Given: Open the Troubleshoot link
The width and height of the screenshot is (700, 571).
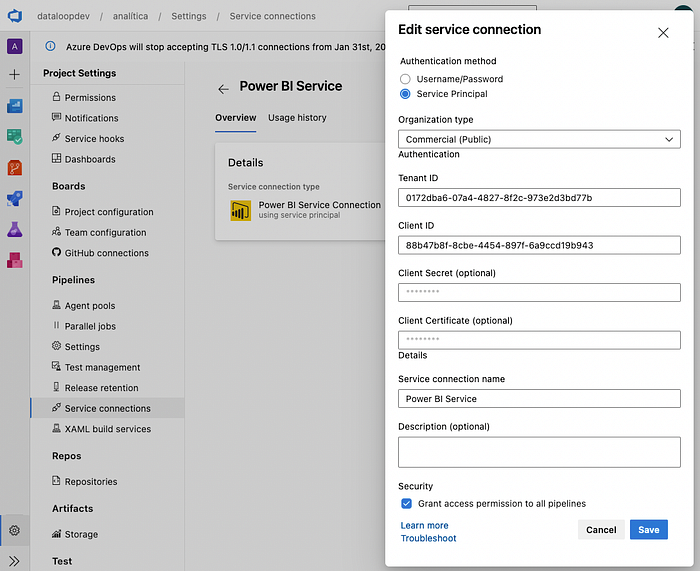Looking at the screenshot, I should coord(428,538).
